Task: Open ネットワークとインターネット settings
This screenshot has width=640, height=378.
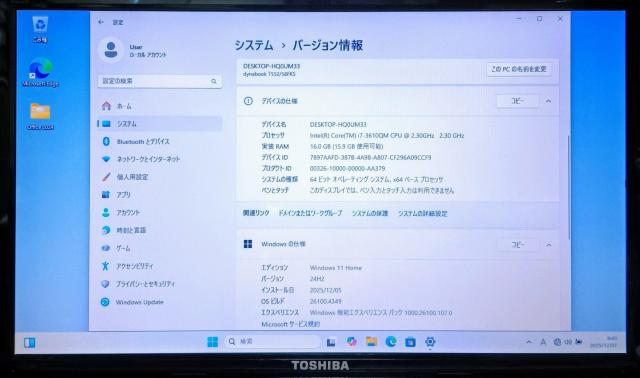Action: pyautogui.click(x=160, y=159)
